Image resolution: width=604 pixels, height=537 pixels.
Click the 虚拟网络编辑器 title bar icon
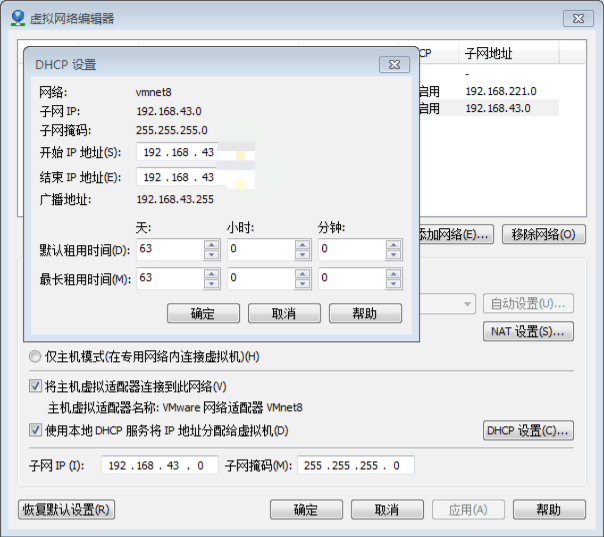tap(18, 17)
